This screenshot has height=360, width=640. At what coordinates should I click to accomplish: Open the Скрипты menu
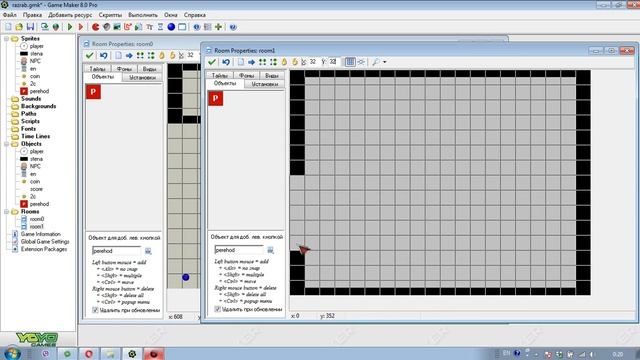(x=110, y=15)
